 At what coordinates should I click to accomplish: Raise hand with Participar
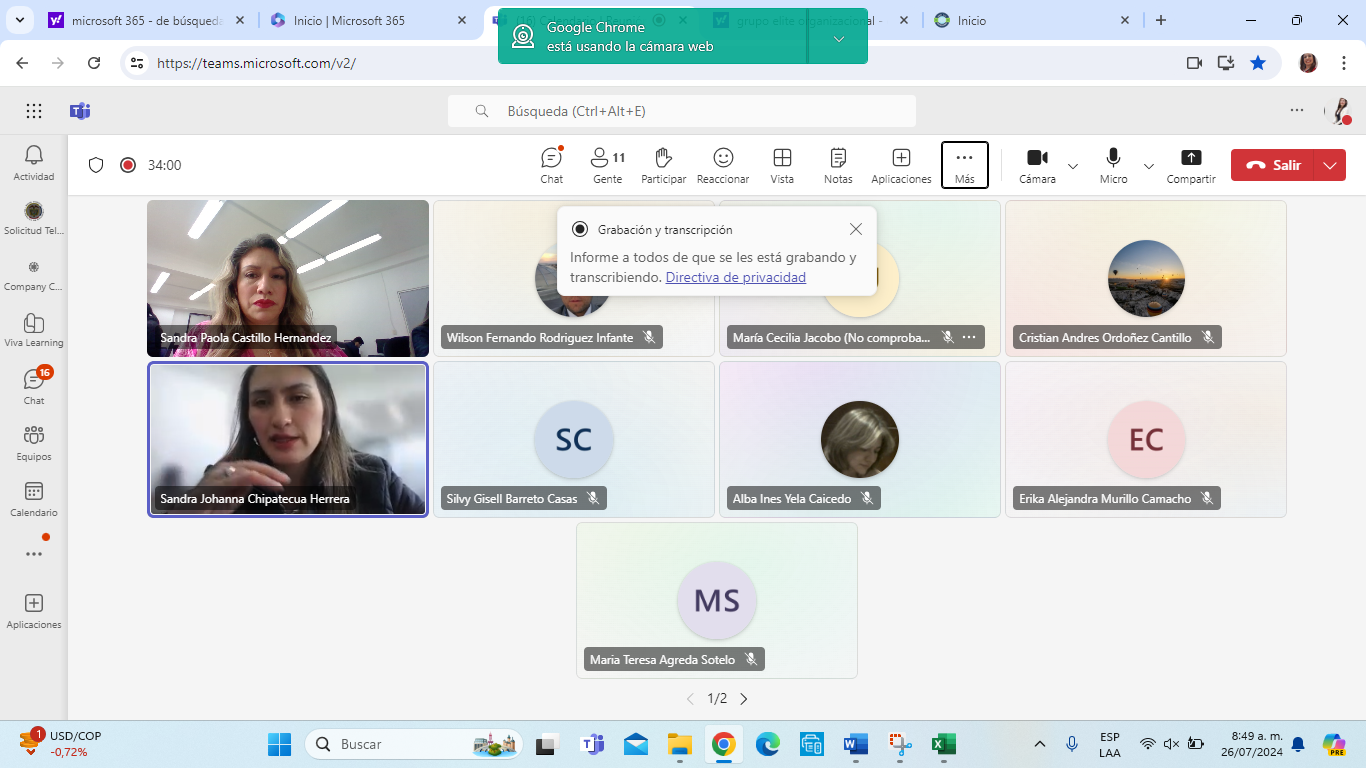coord(663,165)
